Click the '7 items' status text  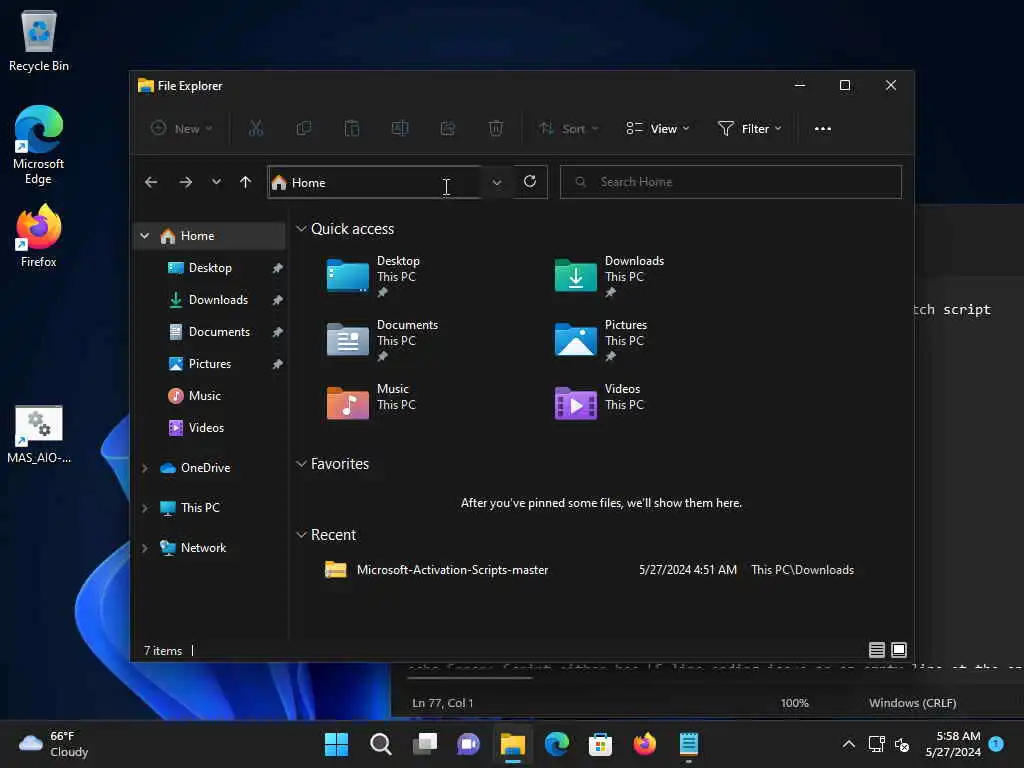click(x=163, y=650)
